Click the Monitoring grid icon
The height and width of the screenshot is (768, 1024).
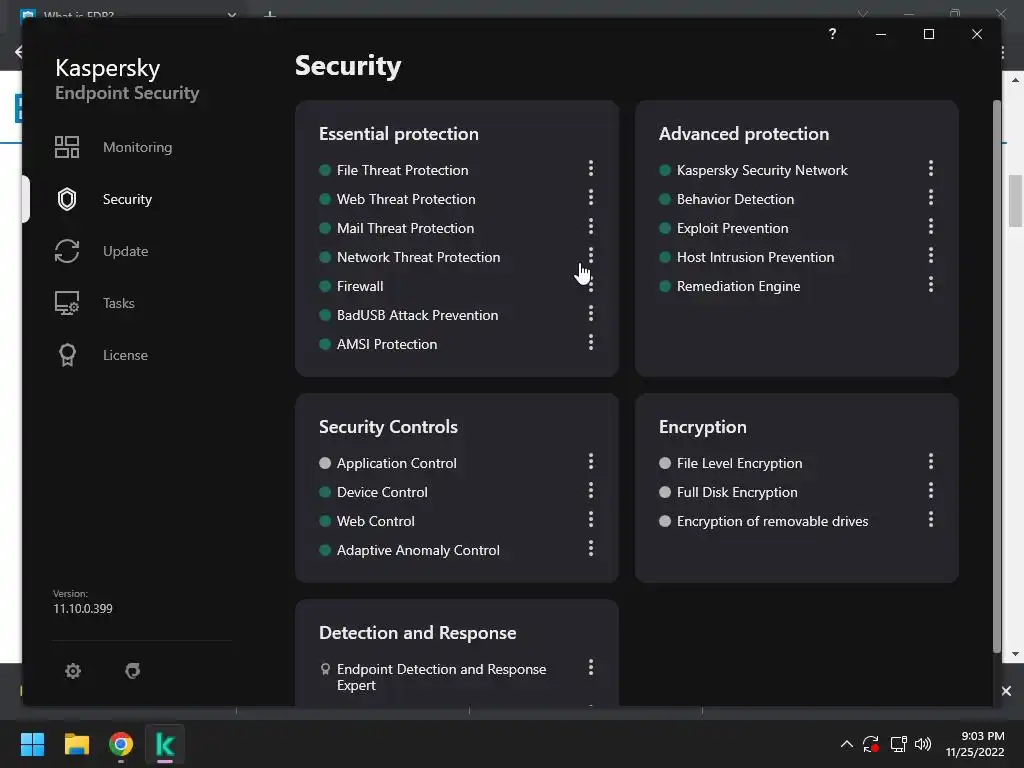click(67, 147)
